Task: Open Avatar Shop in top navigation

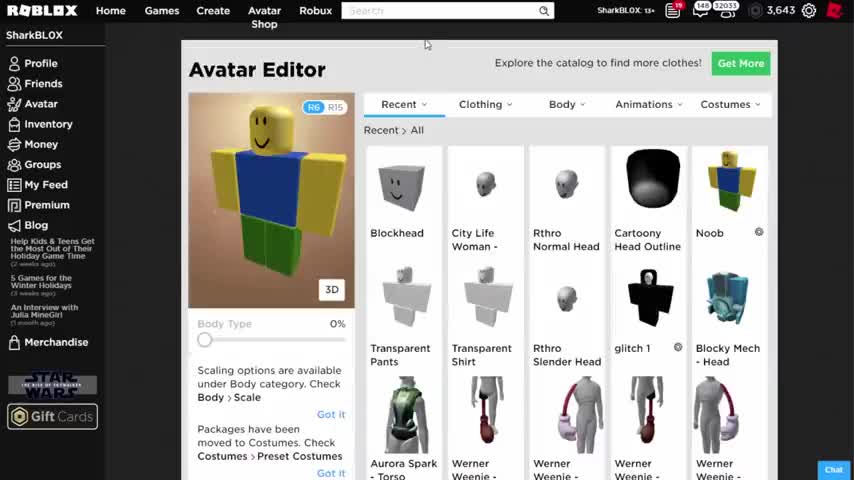Action: pyautogui.click(x=264, y=17)
